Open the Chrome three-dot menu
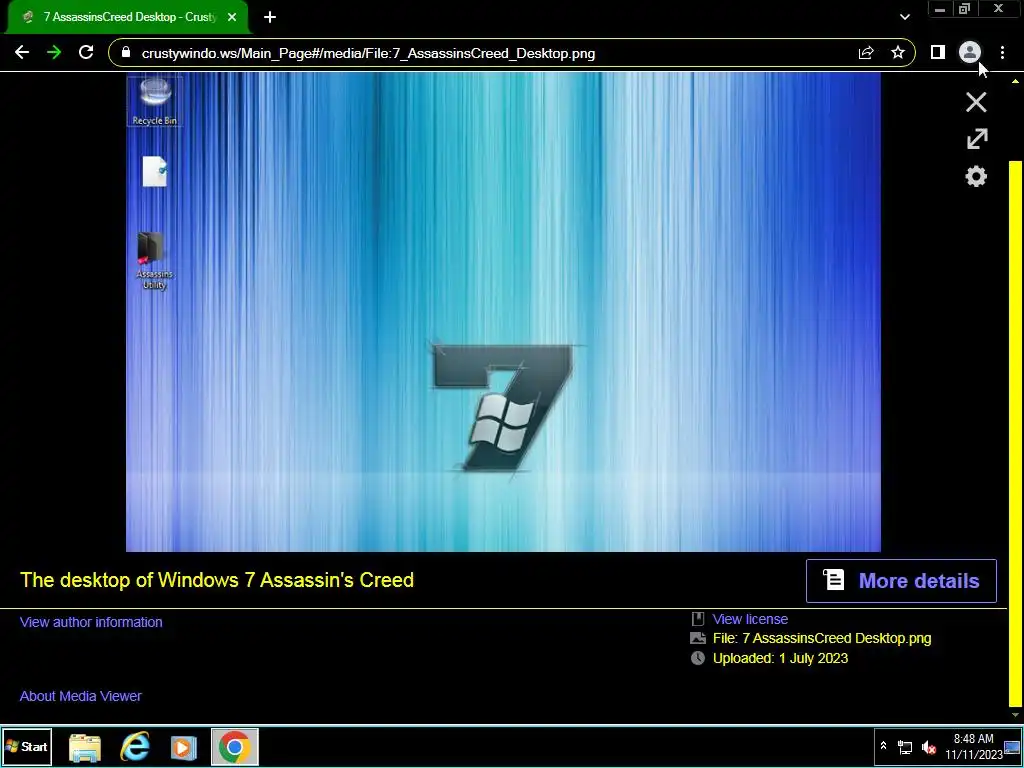The width and height of the screenshot is (1024, 768). (1002, 52)
